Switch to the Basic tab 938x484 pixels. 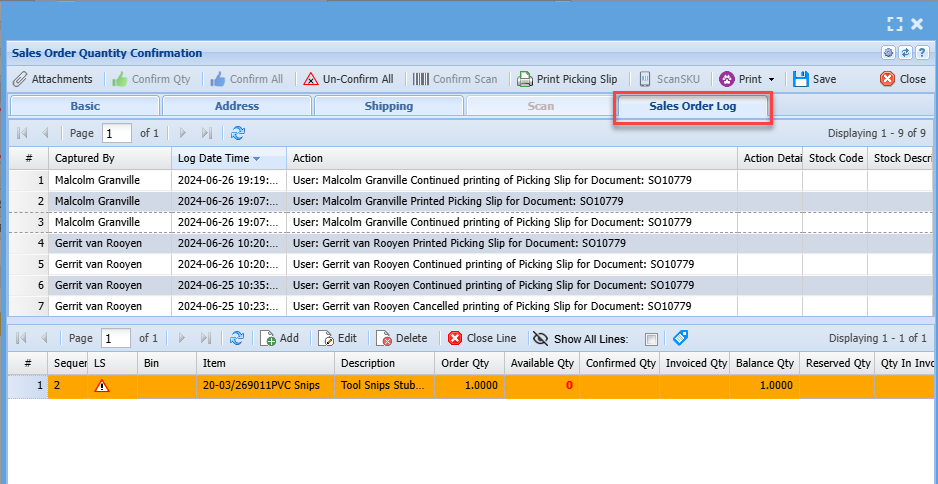coord(84,106)
